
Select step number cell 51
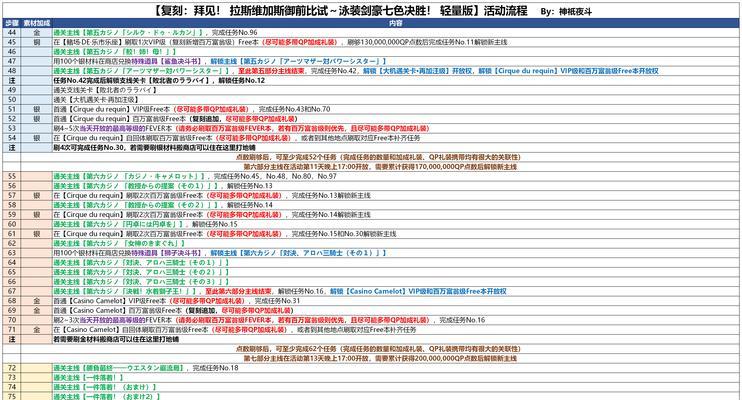pyautogui.click(x=11, y=109)
